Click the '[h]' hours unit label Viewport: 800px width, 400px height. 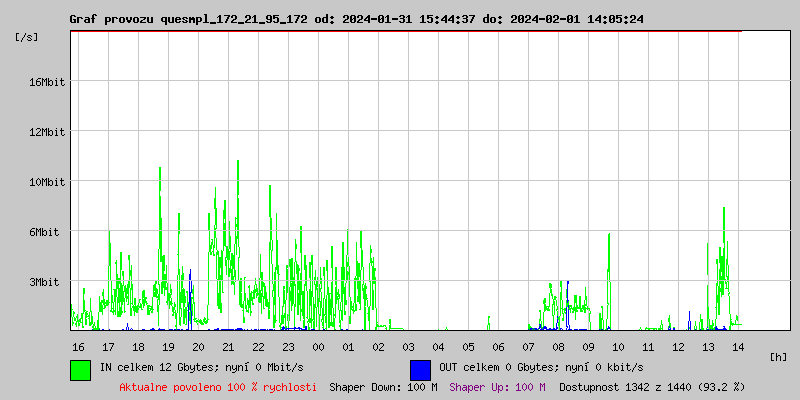point(778,357)
